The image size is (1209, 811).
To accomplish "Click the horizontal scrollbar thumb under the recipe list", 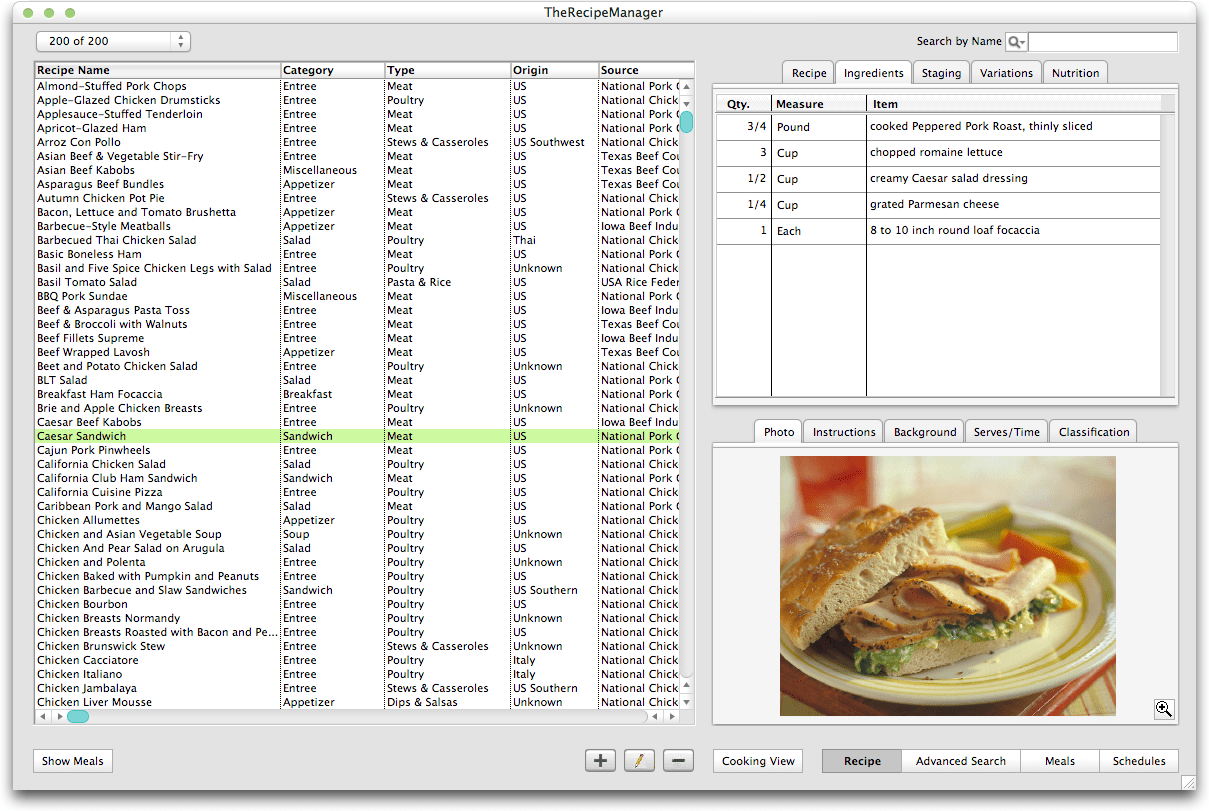I will pyautogui.click(x=78, y=716).
